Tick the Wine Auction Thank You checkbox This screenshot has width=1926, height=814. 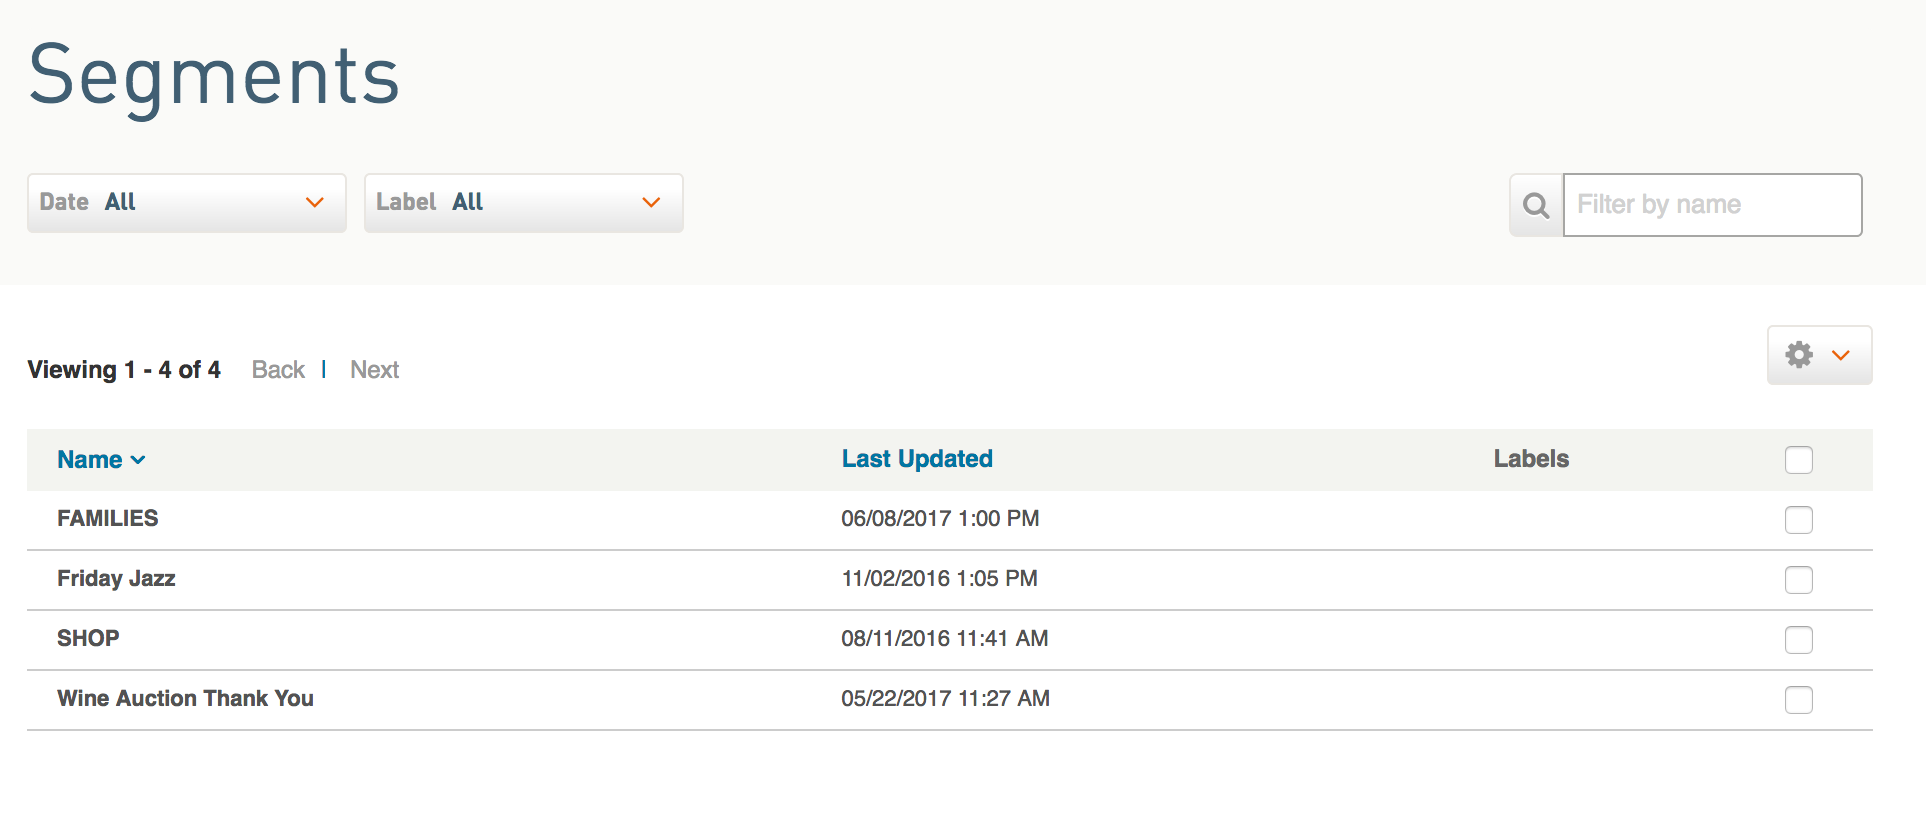[1799, 700]
